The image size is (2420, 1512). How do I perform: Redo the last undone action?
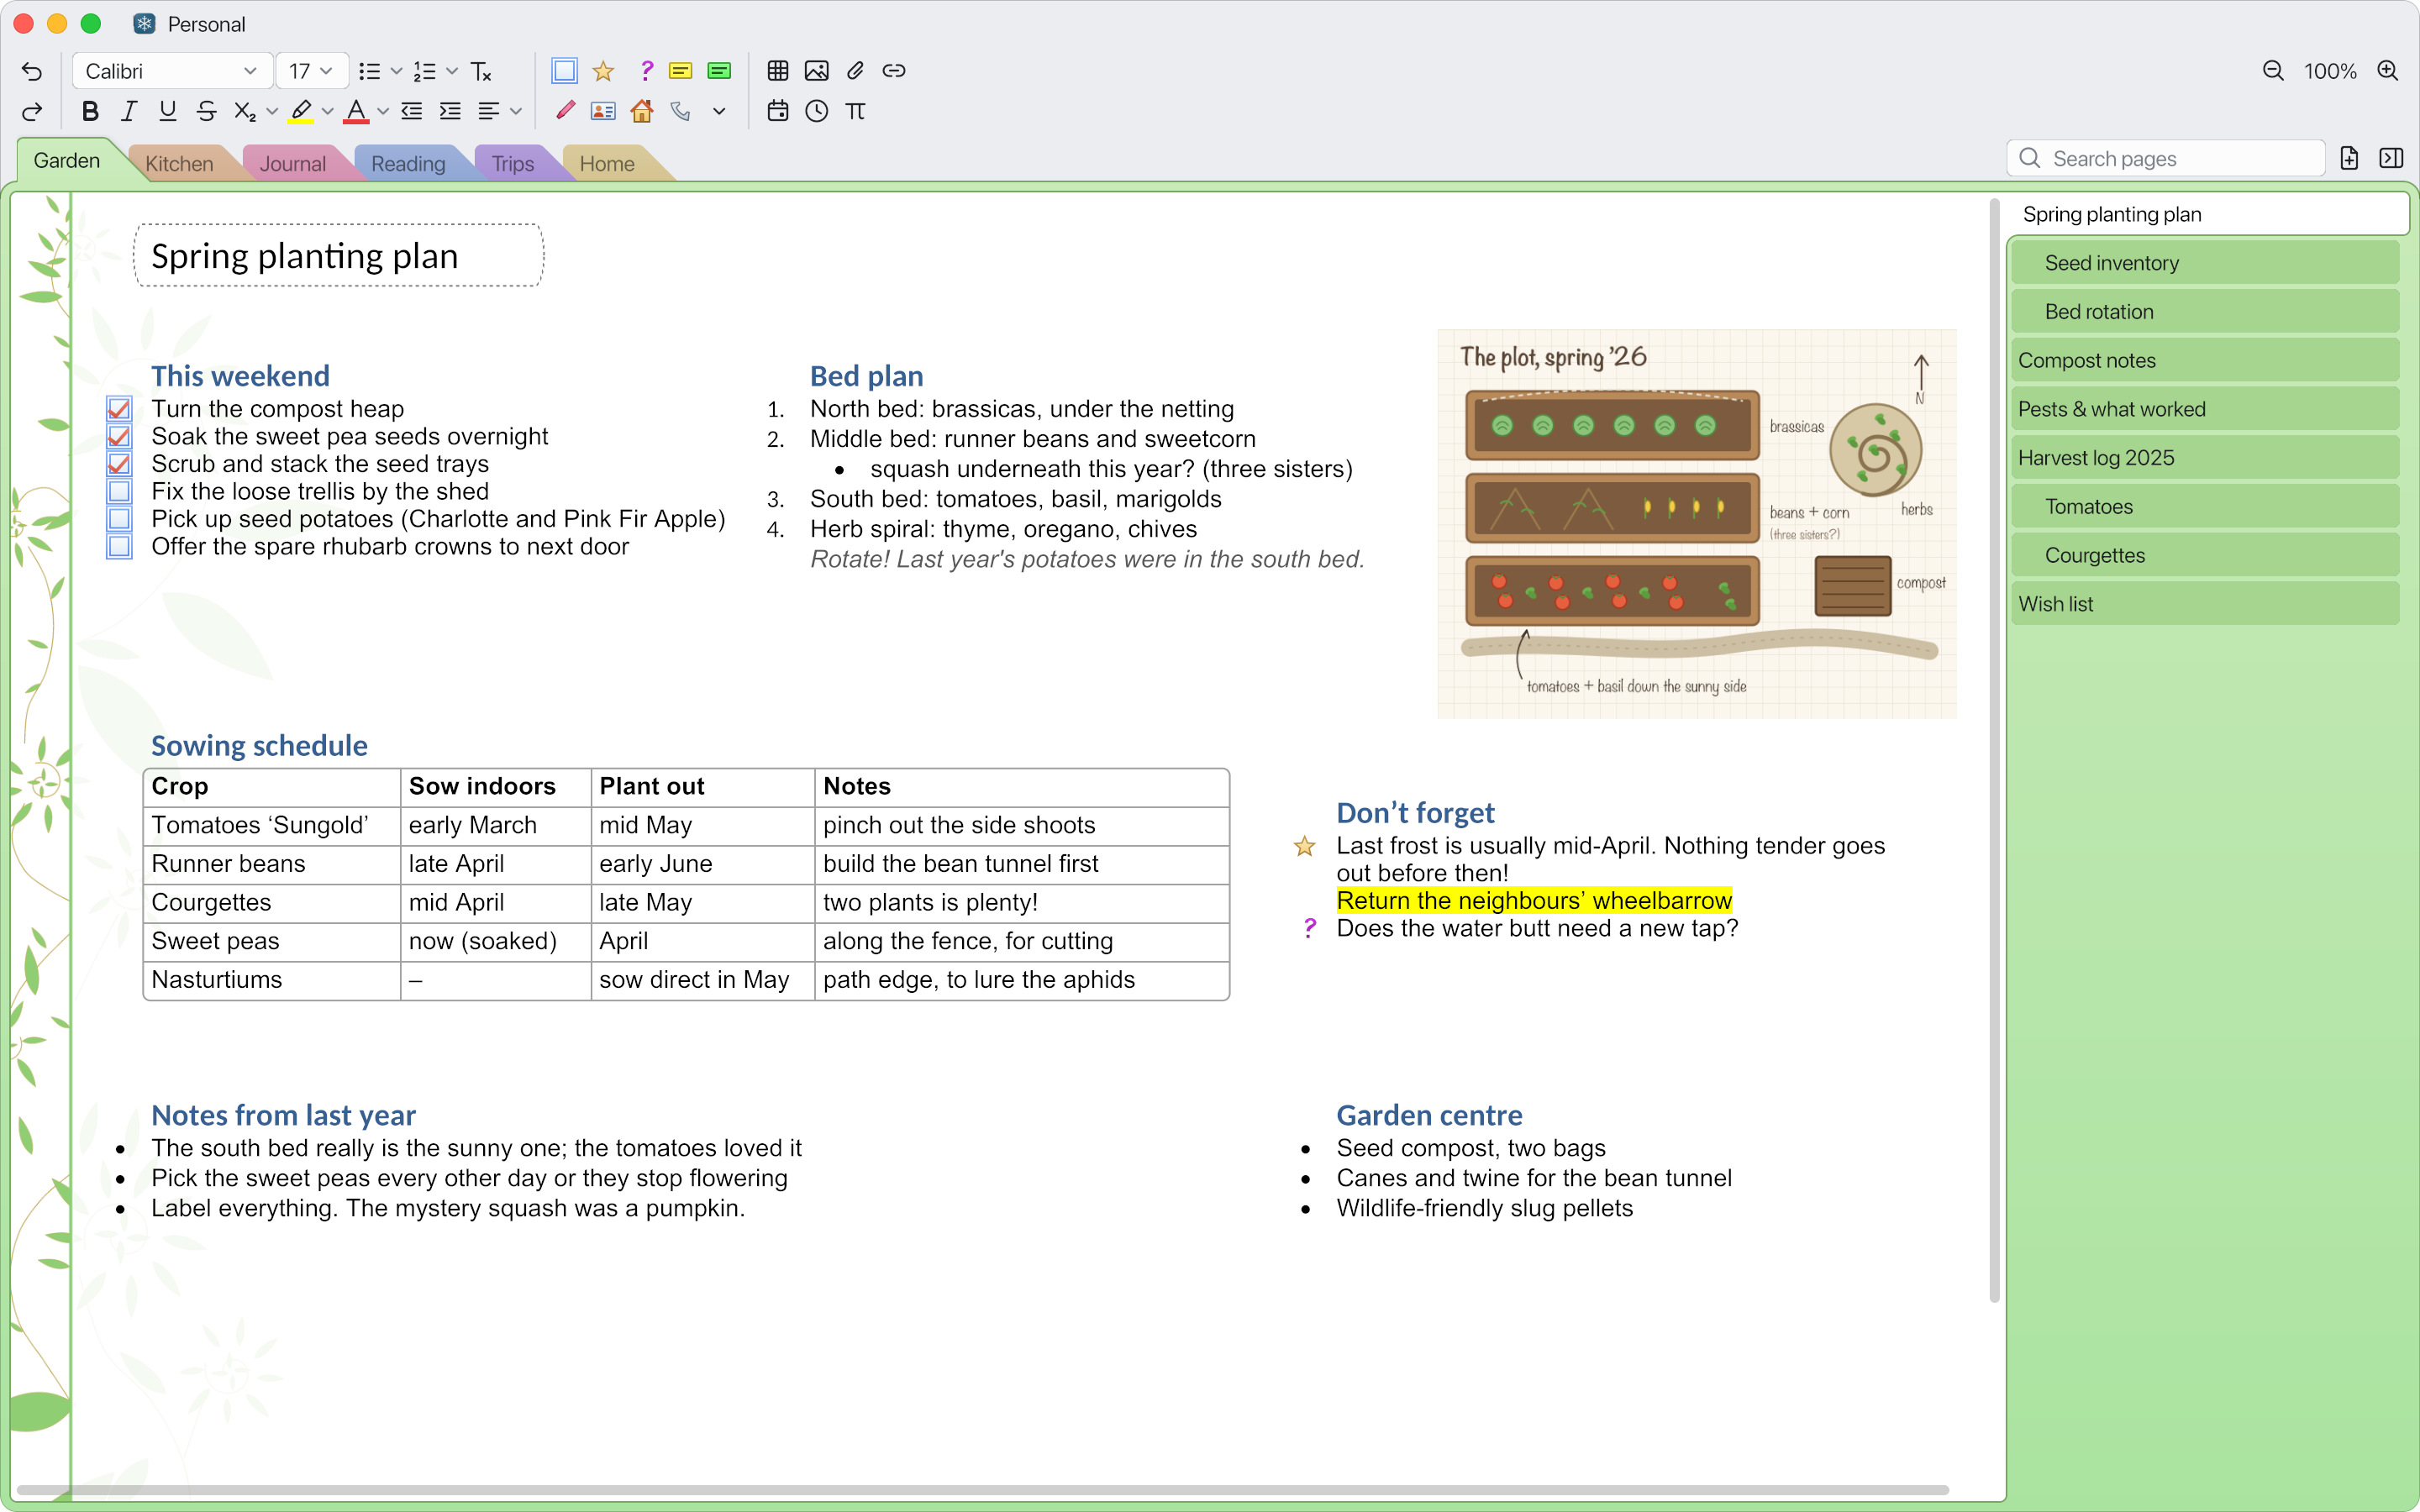click(x=32, y=111)
